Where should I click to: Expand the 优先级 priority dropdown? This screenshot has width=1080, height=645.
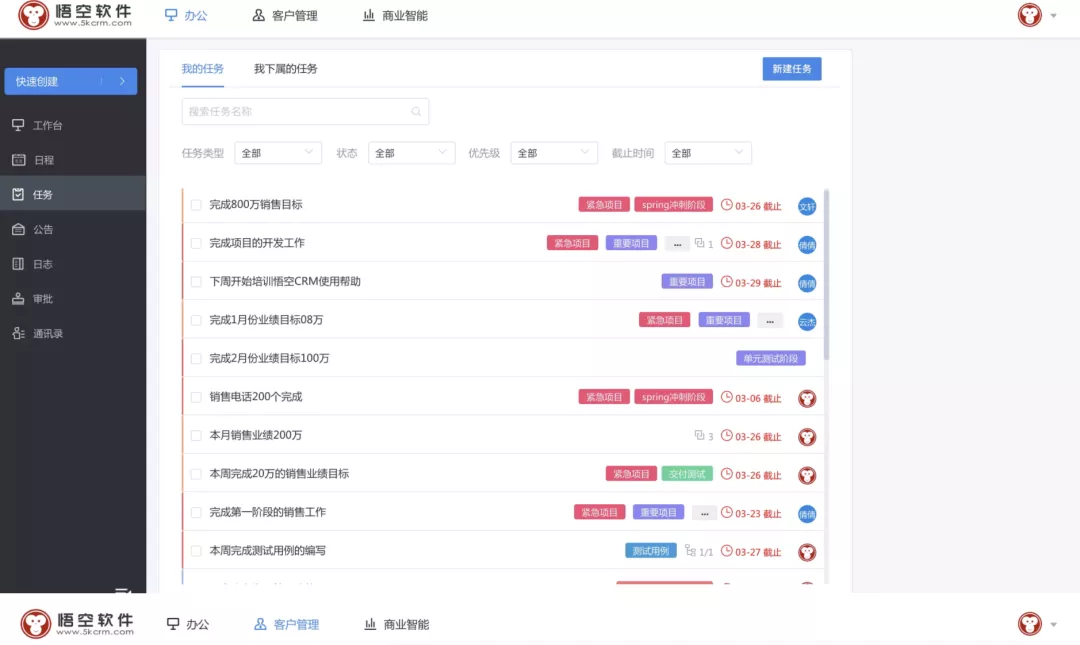tap(554, 153)
